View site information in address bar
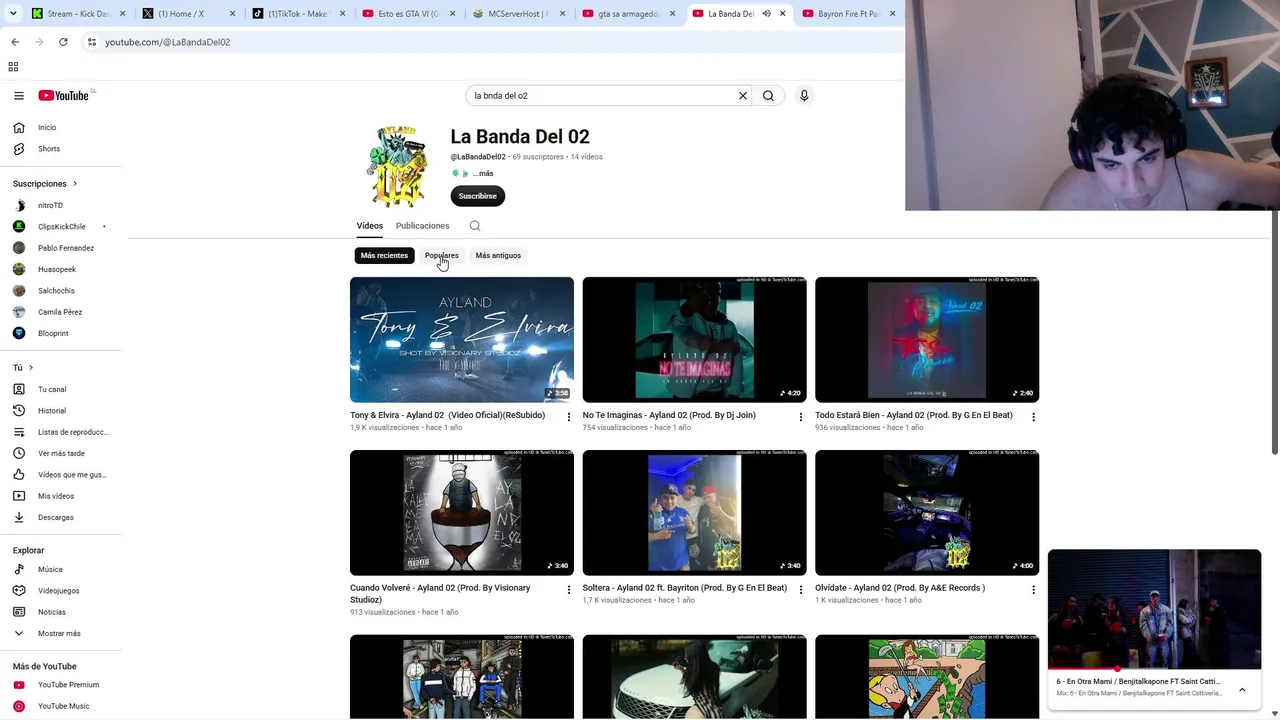 pyautogui.click(x=91, y=42)
